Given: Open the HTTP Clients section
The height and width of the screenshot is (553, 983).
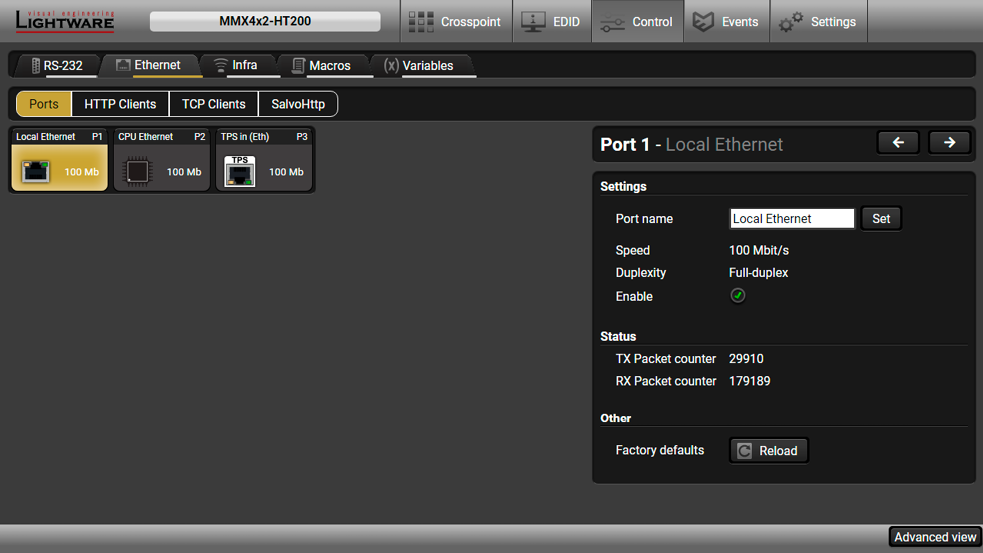Looking at the screenshot, I should [x=120, y=104].
